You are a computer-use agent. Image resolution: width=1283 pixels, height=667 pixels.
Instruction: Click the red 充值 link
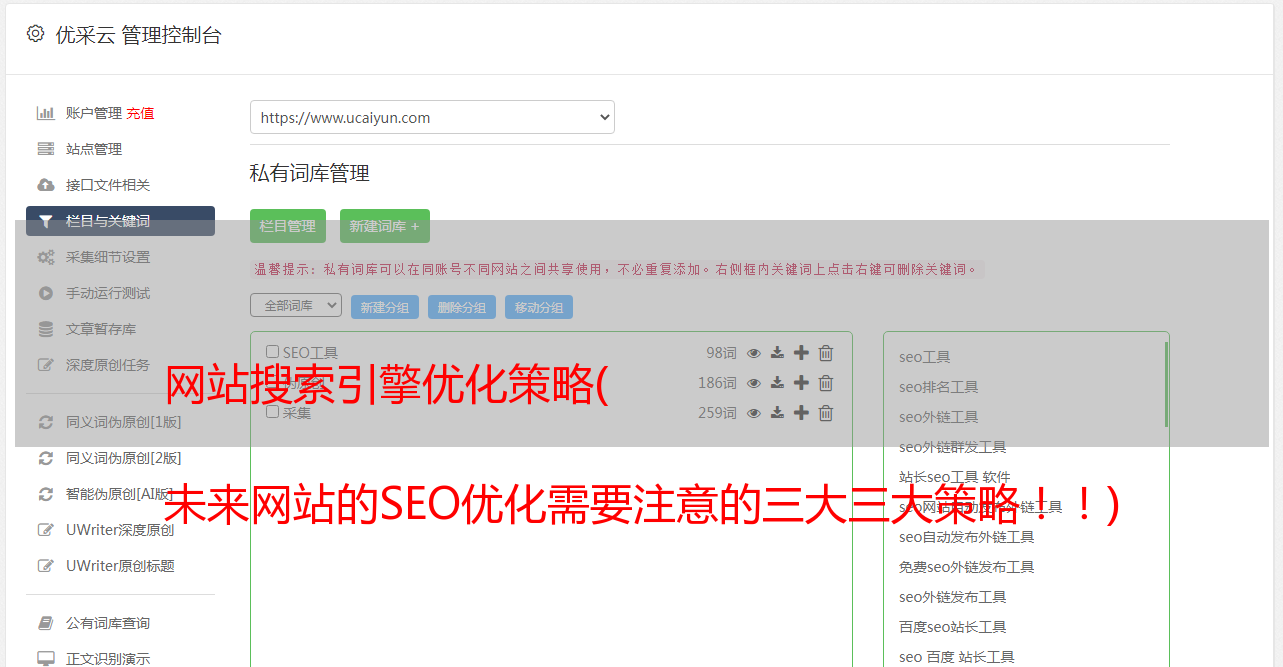pyautogui.click(x=140, y=113)
